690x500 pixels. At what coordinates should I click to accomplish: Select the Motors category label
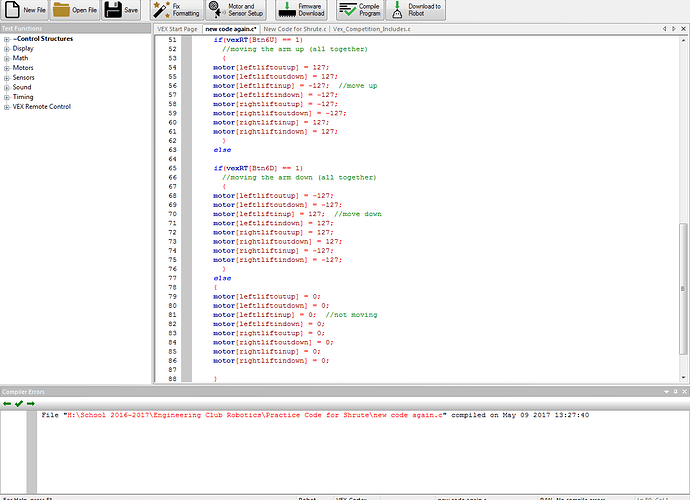point(23,68)
